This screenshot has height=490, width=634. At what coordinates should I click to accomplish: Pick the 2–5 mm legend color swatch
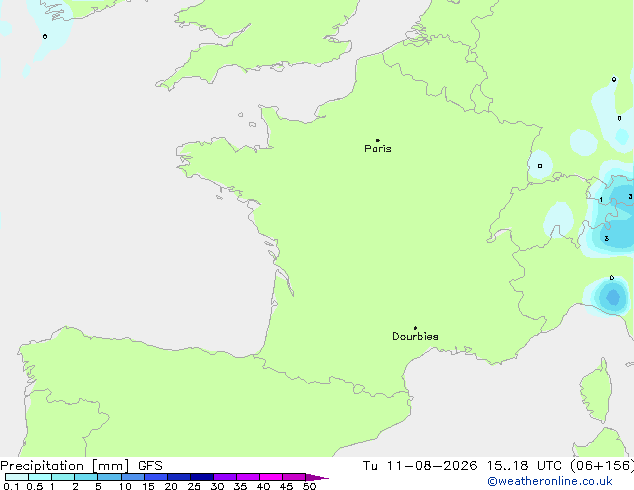pyautogui.click(x=86, y=477)
